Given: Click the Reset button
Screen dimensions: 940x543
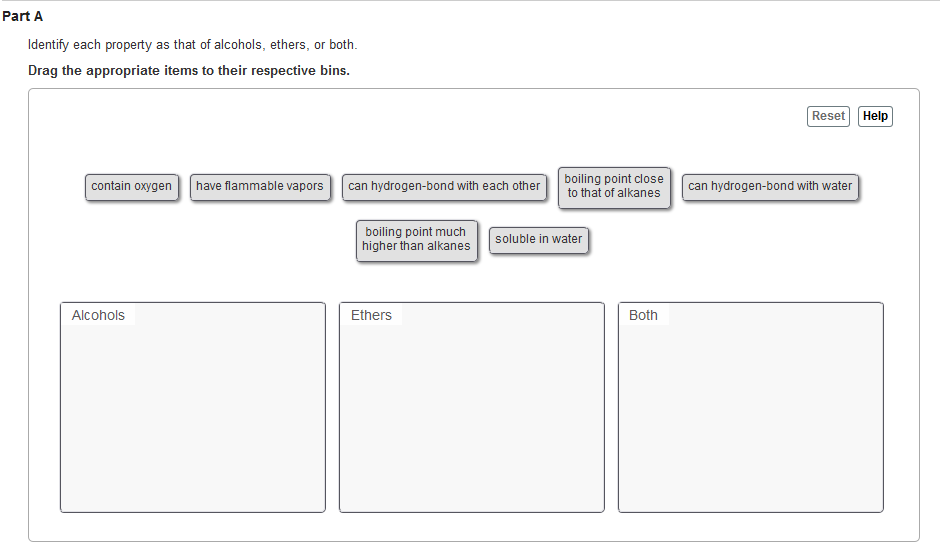Looking at the screenshot, I should coord(828,116).
